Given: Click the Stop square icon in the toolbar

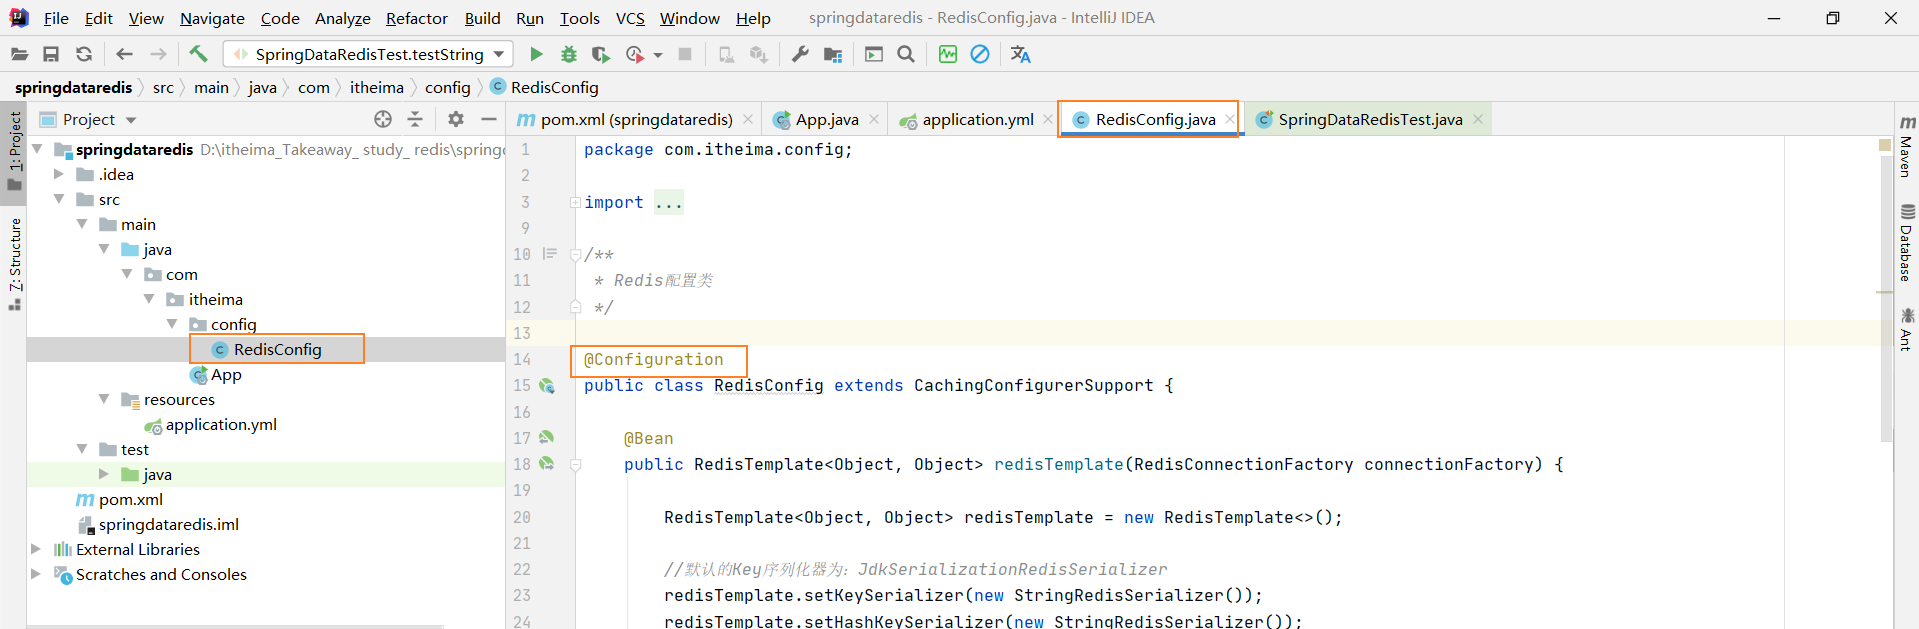Looking at the screenshot, I should [685, 54].
